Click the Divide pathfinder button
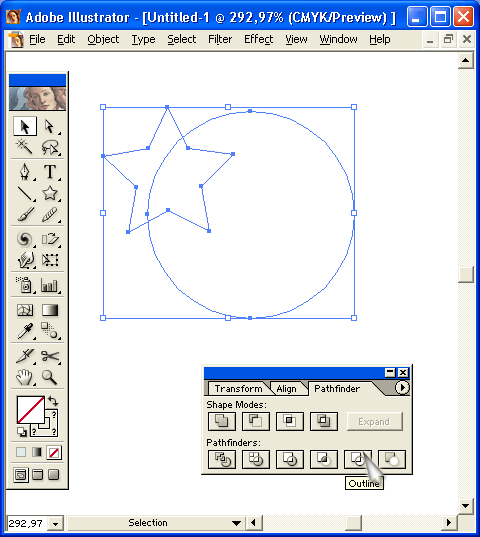480x537 pixels. (x=222, y=459)
